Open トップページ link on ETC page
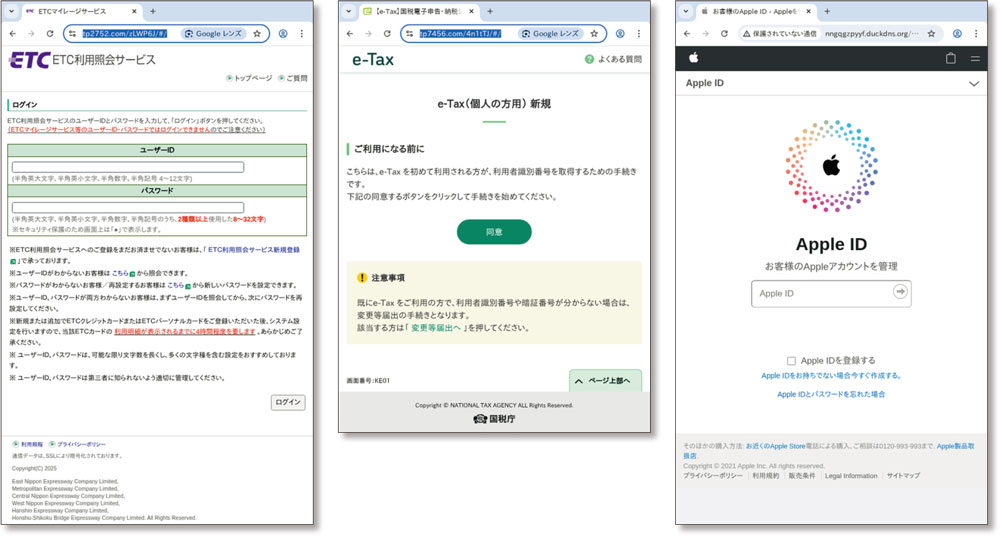Screen dimensions: 1000x552 [249, 78]
